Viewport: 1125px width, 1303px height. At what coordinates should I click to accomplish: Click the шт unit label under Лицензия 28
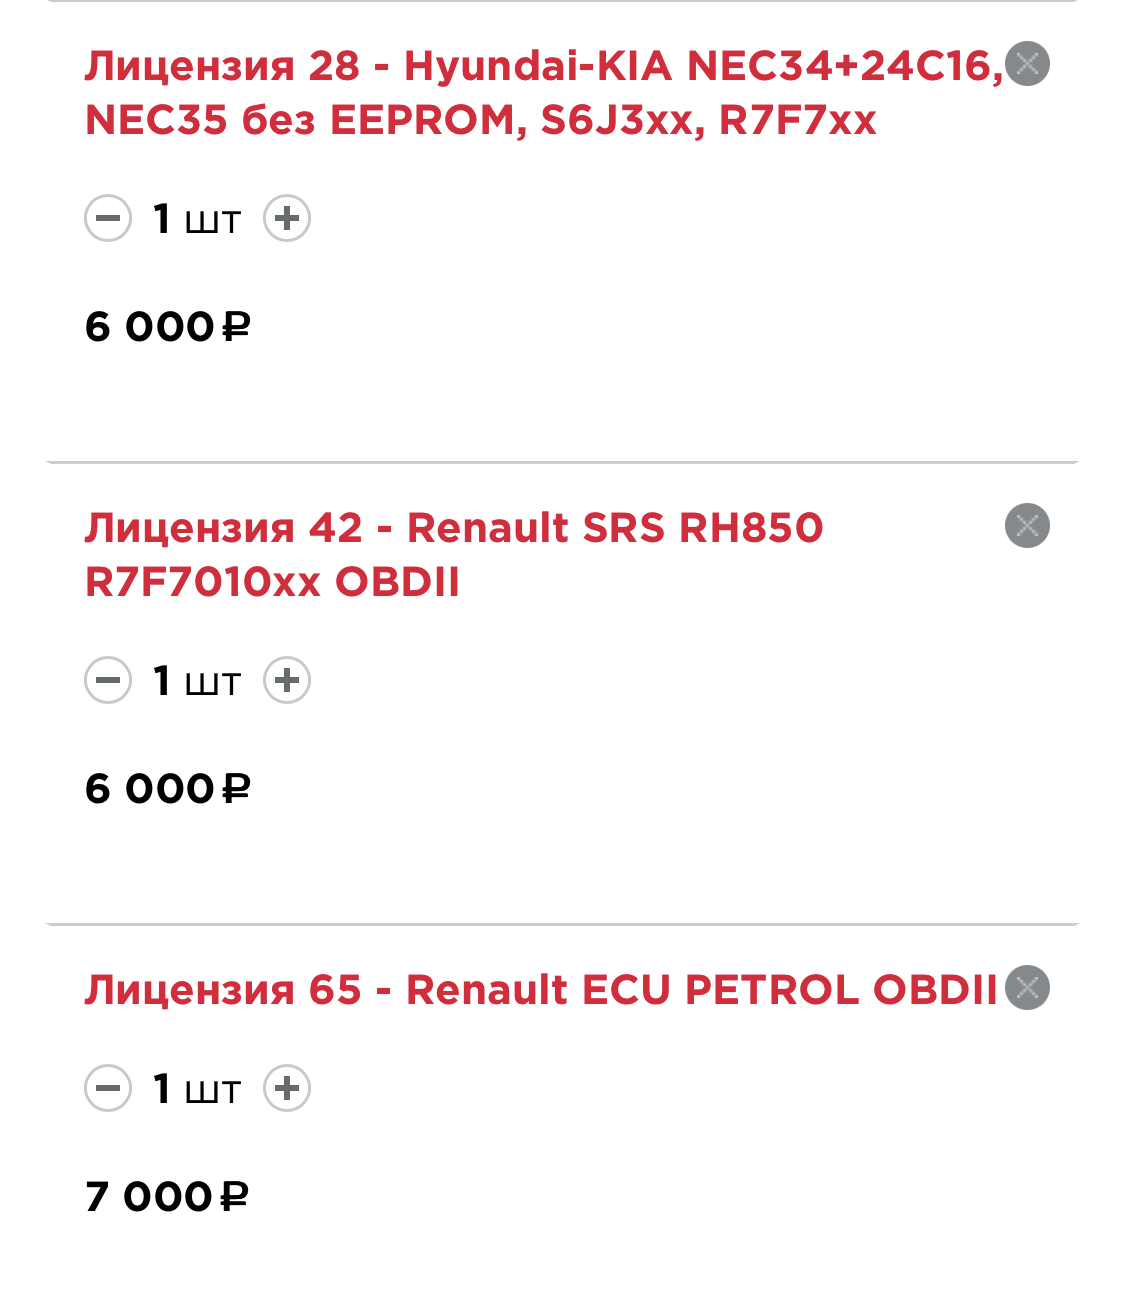click(213, 222)
